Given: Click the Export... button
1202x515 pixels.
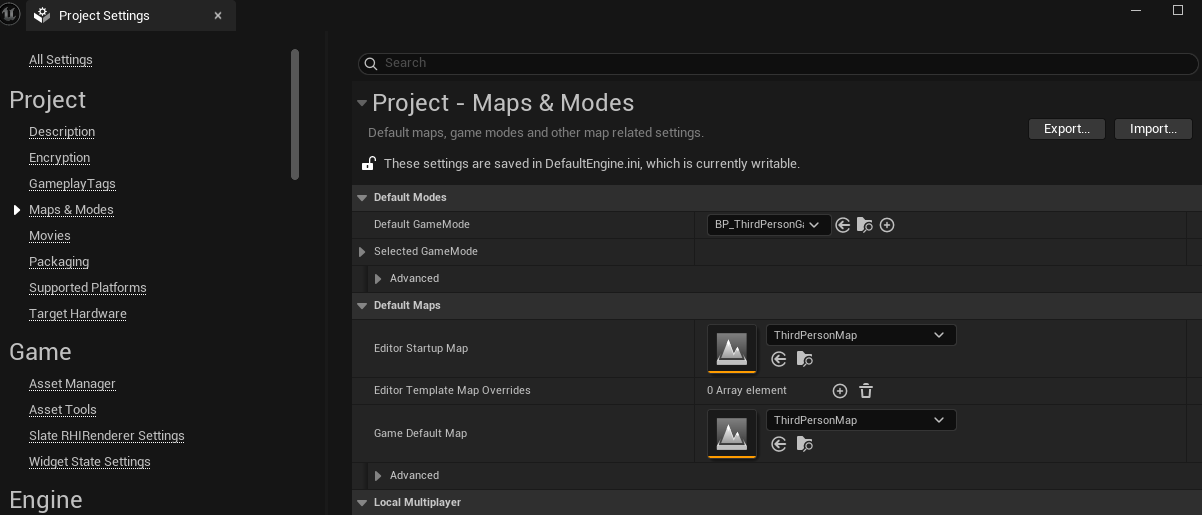Looking at the screenshot, I should pos(1066,129).
